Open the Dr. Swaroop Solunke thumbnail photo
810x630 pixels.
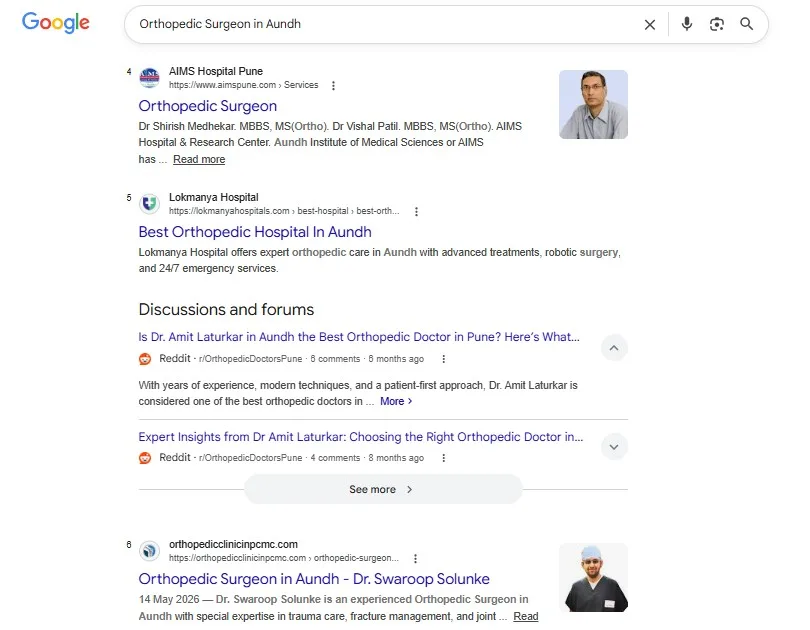click(x=593, y=577)
